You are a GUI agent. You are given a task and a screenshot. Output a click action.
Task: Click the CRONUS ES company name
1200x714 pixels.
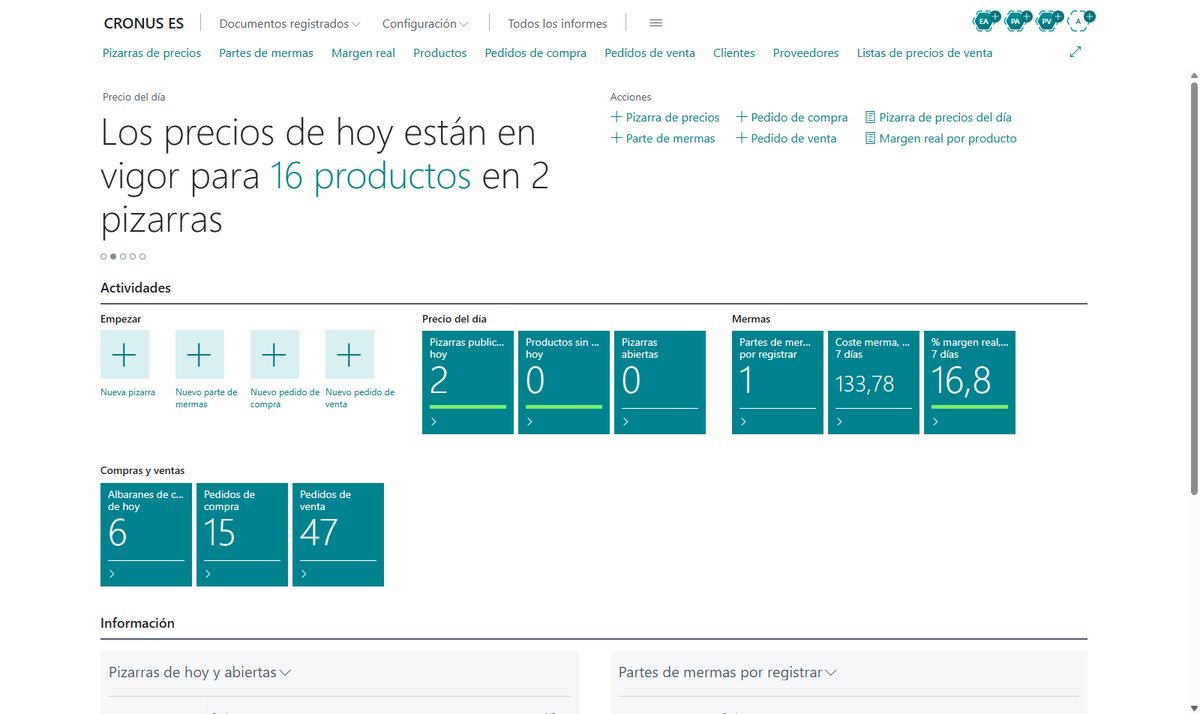click(x=144, y=23)
